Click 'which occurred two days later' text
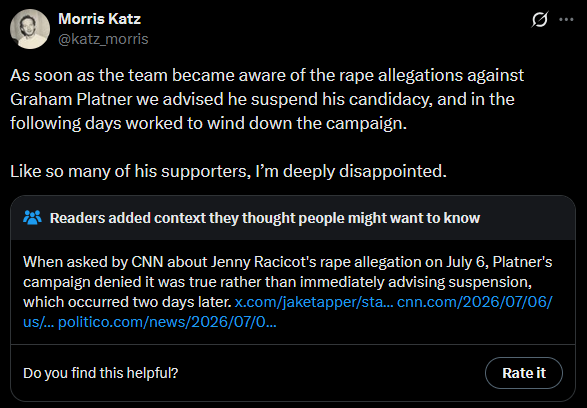This screenshot has width=587, height=408. click(x=127, y=302)
